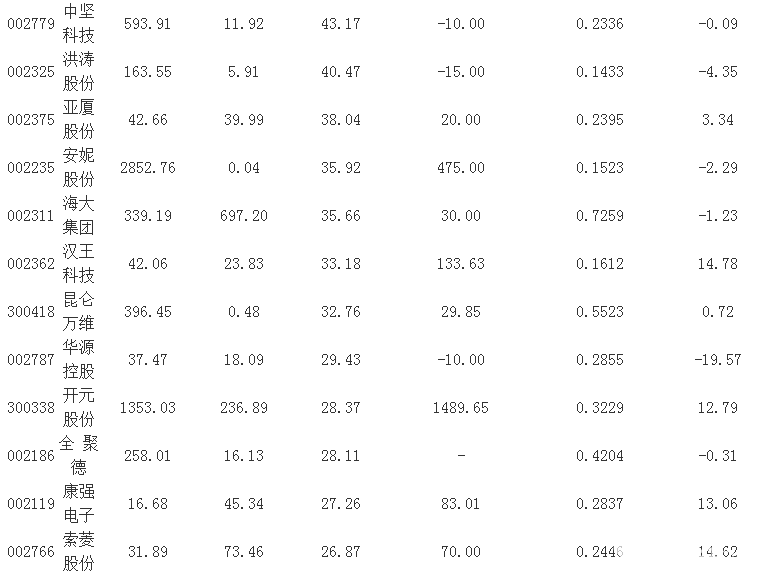Select the 华源控股 stock name
The image size is (772, 578).
tap(79, 360)
